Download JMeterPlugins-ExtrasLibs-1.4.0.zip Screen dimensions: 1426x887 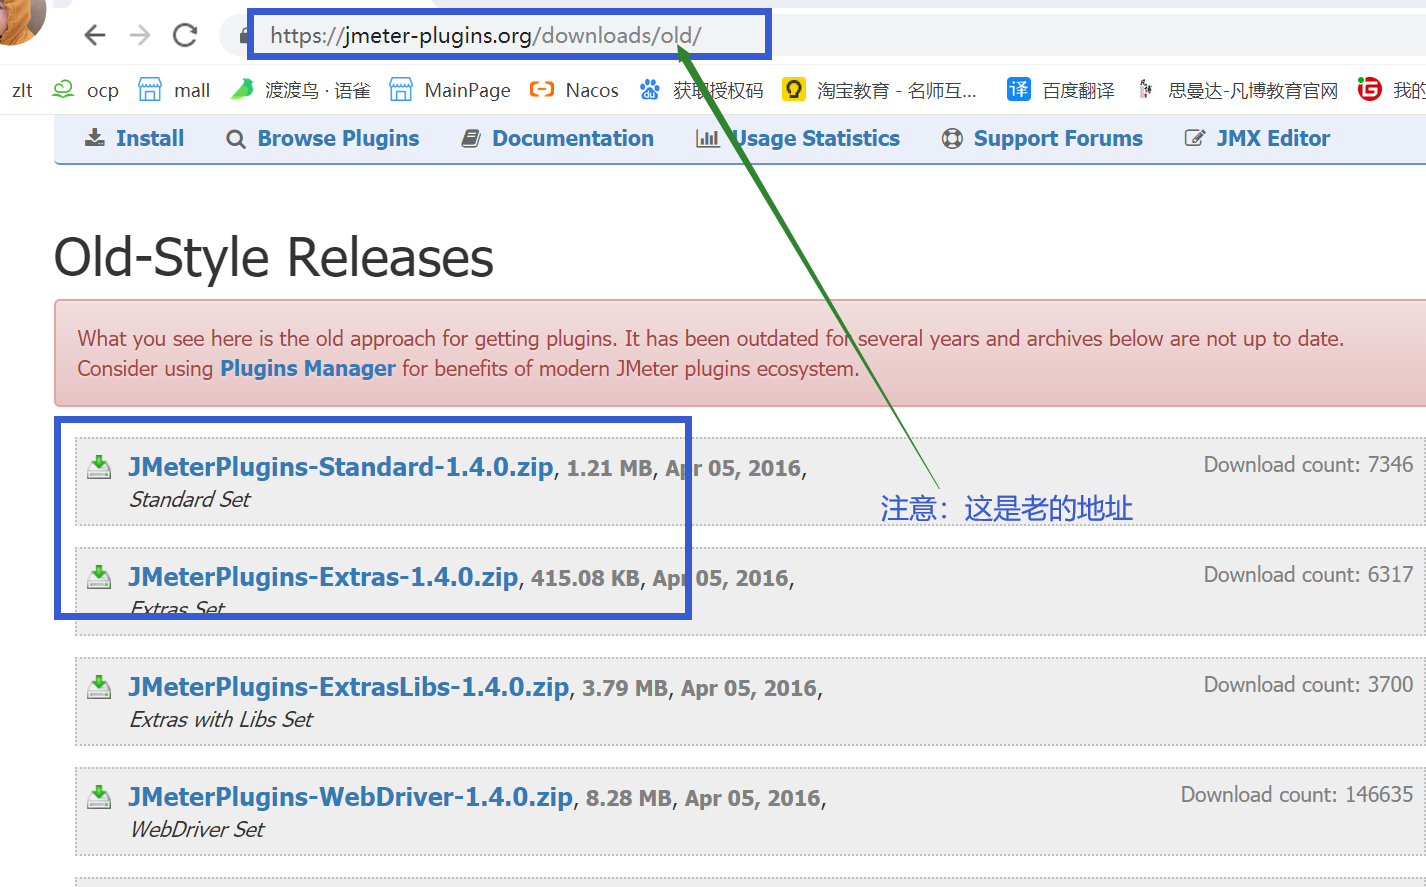tap(347, 687)
